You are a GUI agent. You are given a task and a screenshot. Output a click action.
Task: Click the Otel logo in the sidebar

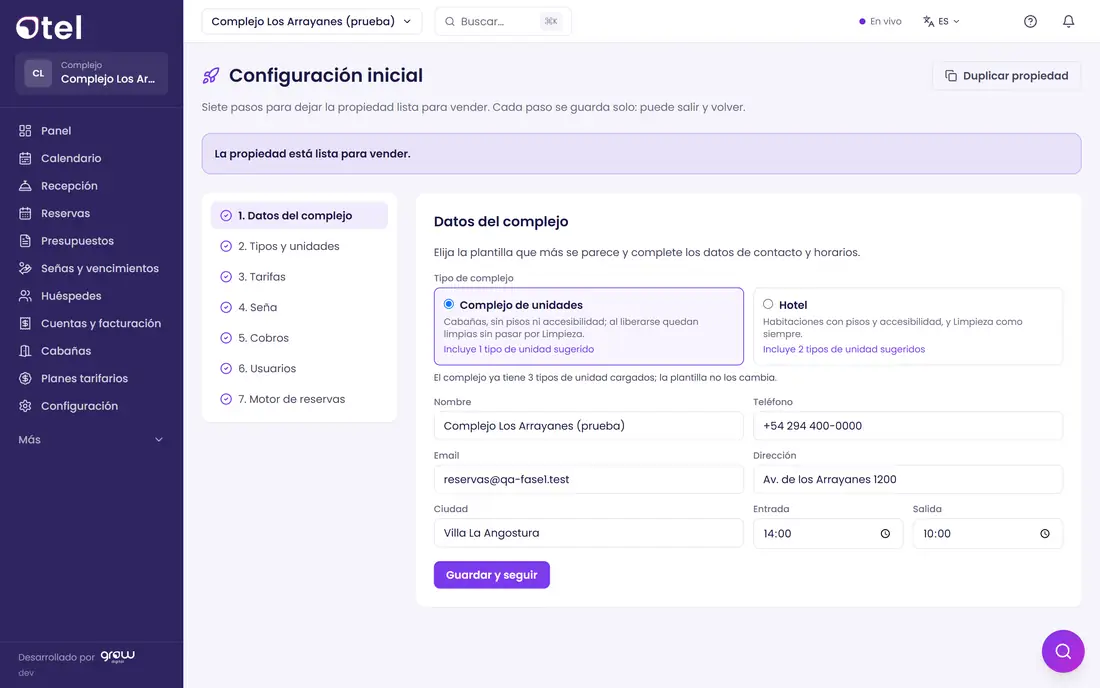48,27
